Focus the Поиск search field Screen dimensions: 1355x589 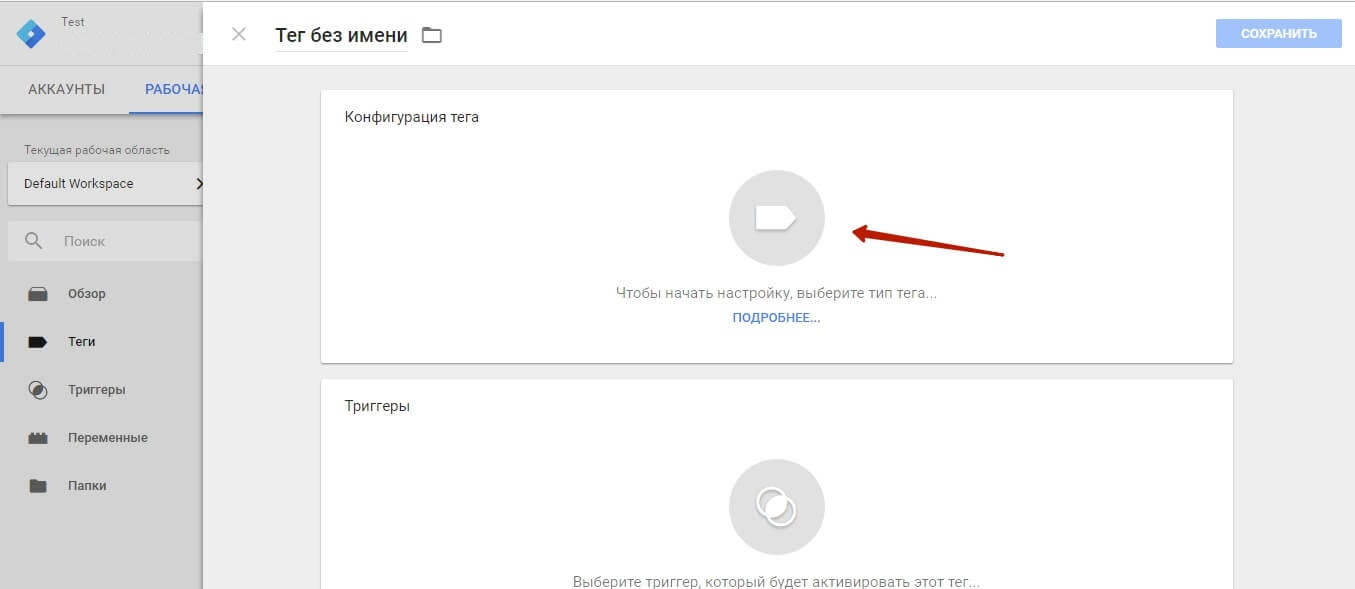105,241
